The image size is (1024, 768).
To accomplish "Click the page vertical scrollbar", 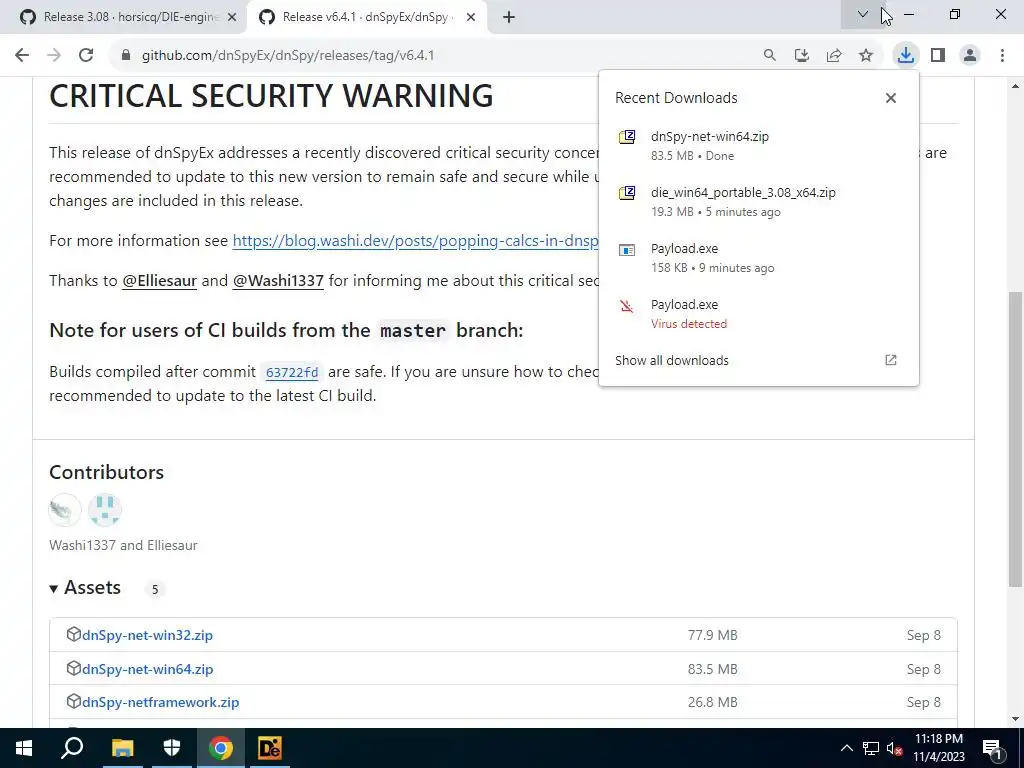I will (1016, 438).
